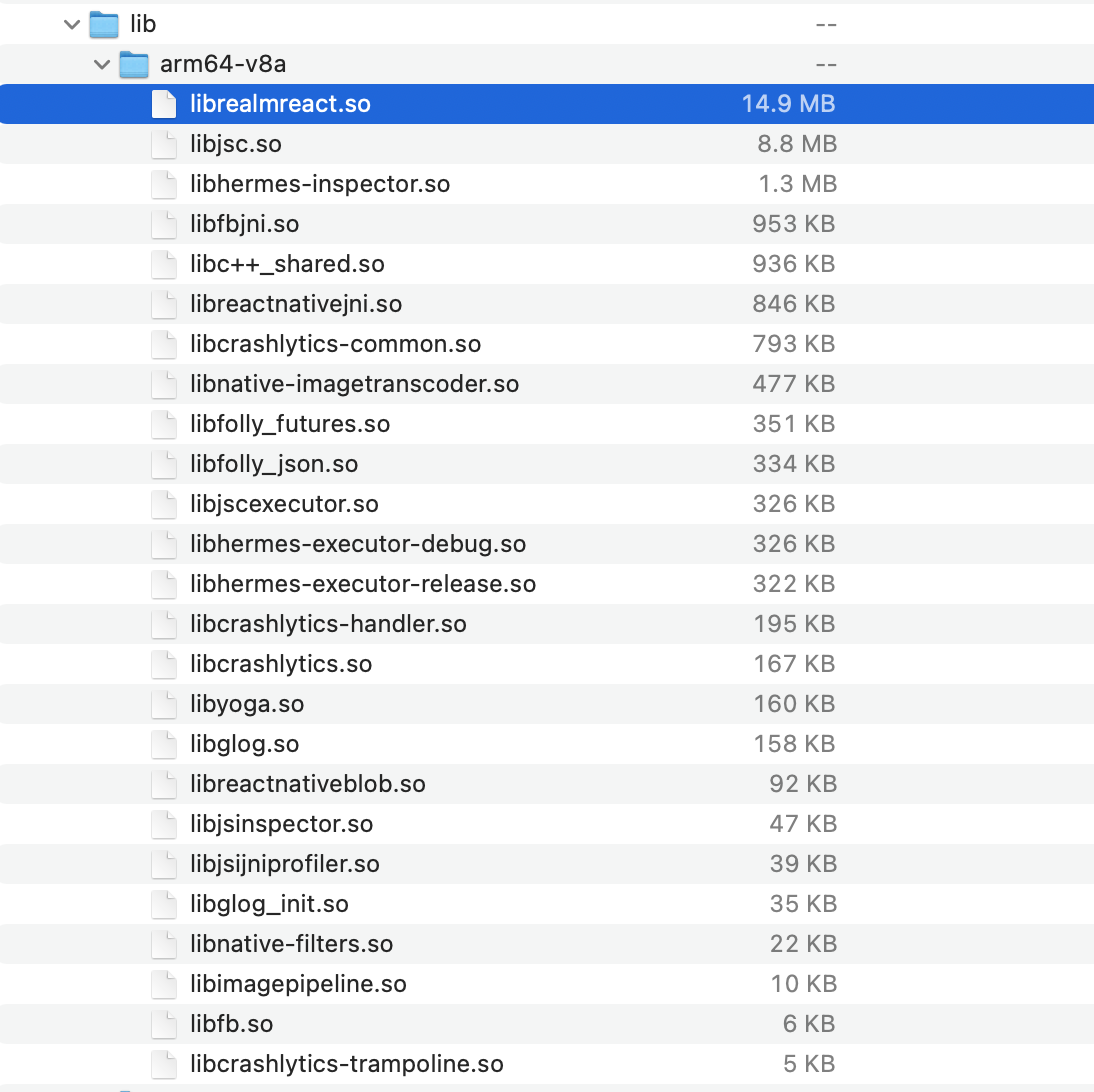Click the libc++_shared.so file icon

tap(164, 264)
